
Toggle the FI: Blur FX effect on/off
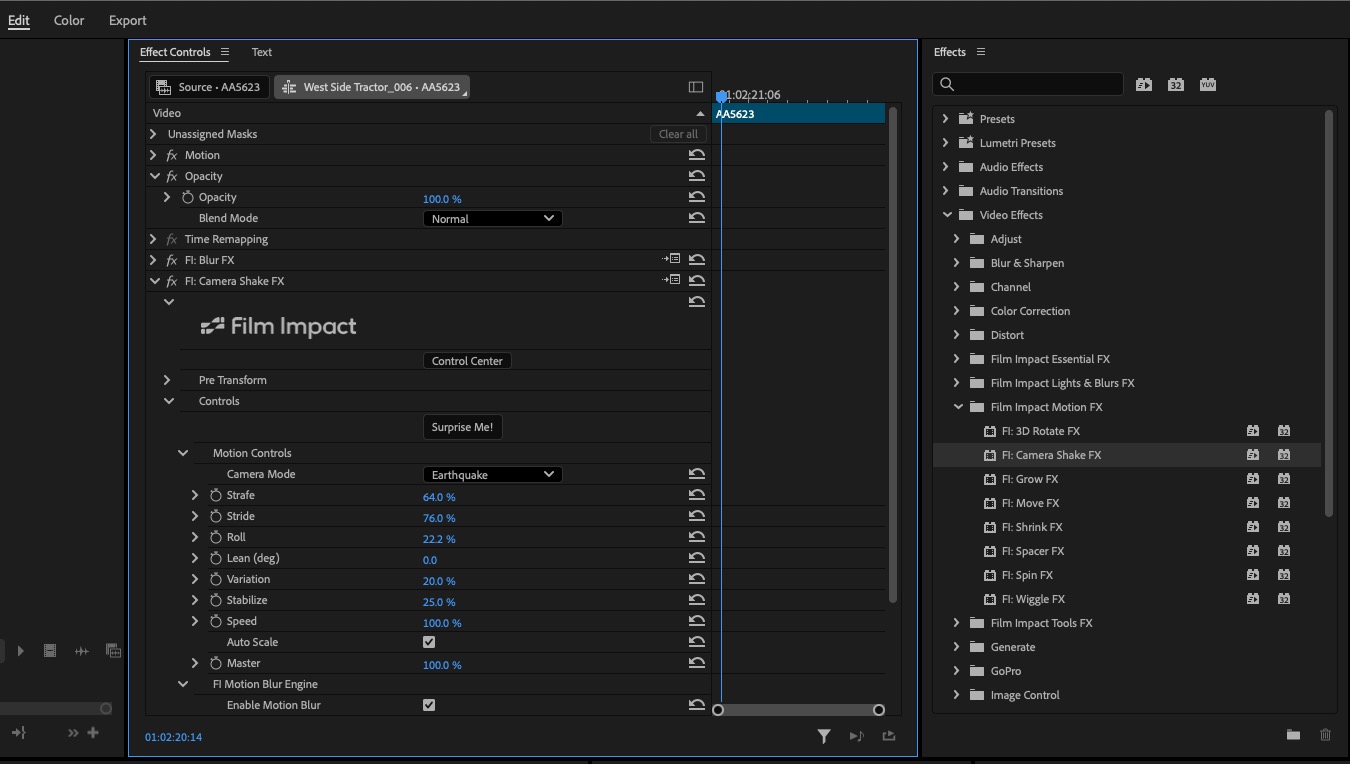pos(172,260)
